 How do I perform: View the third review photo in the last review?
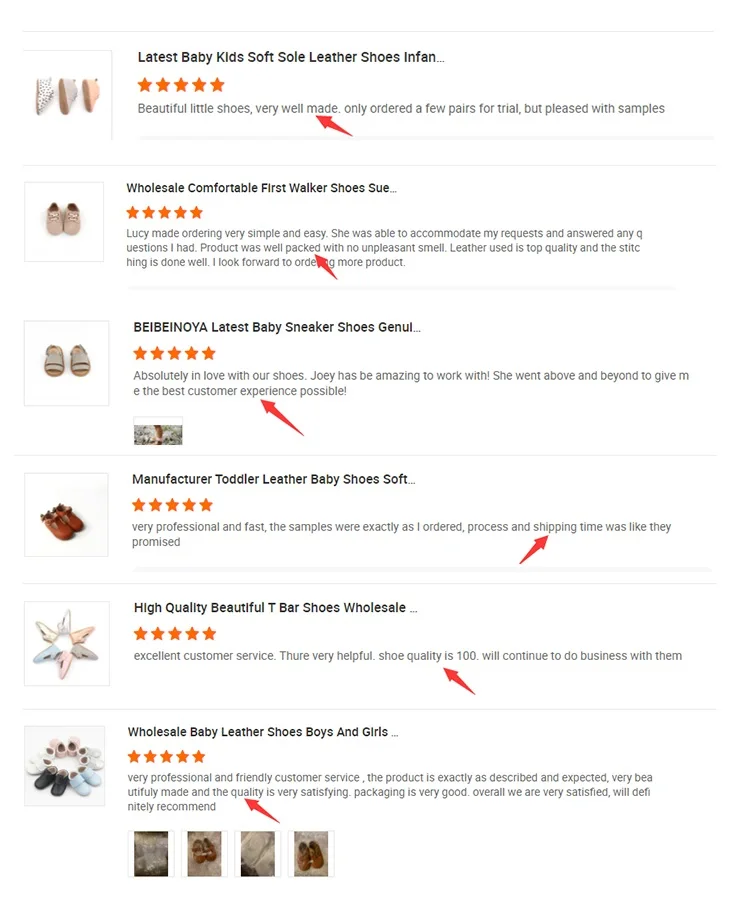(x=257, y=854)
